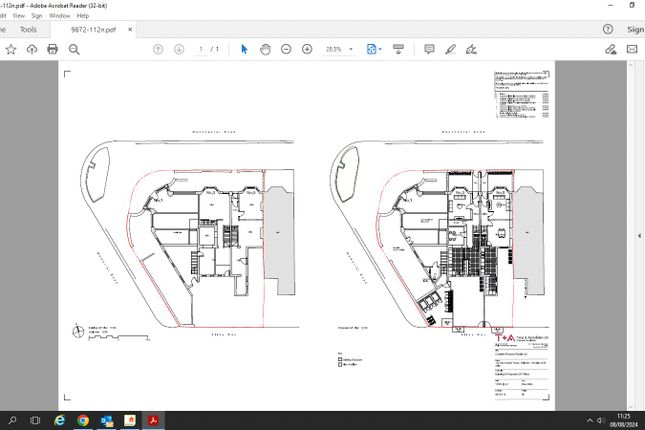Select the arrow selection tool
The height and width of the screenshot is (430, 645).
point(244,49)
